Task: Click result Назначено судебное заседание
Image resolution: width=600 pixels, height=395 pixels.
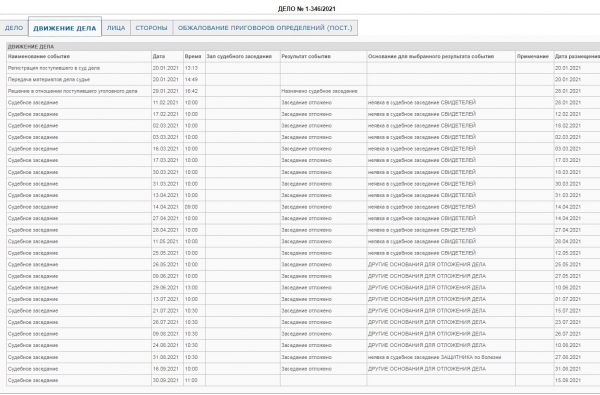Action: (320, 91)
